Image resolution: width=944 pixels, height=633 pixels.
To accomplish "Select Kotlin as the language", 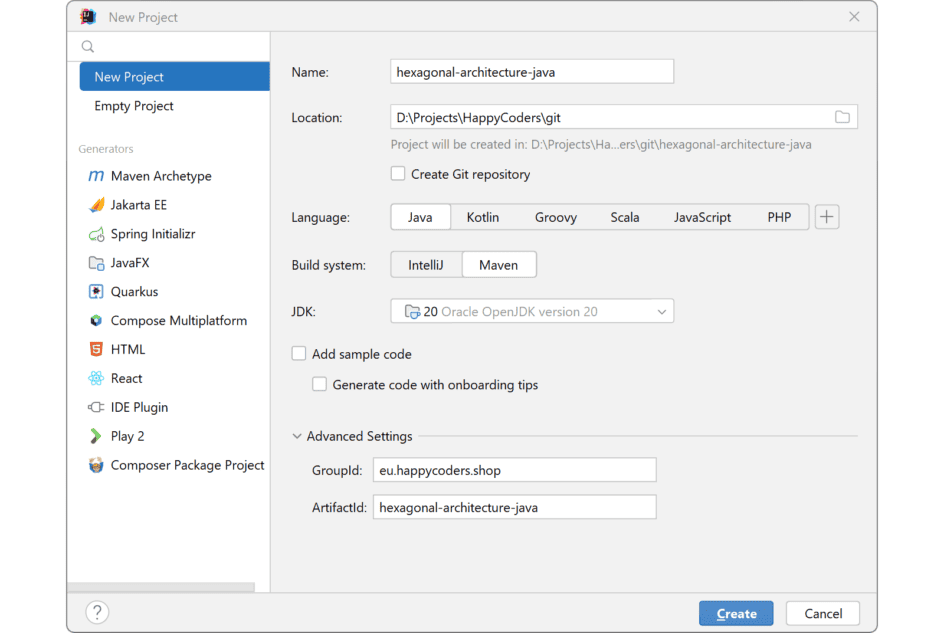I will pyautogui.click(x=482, y=217).
